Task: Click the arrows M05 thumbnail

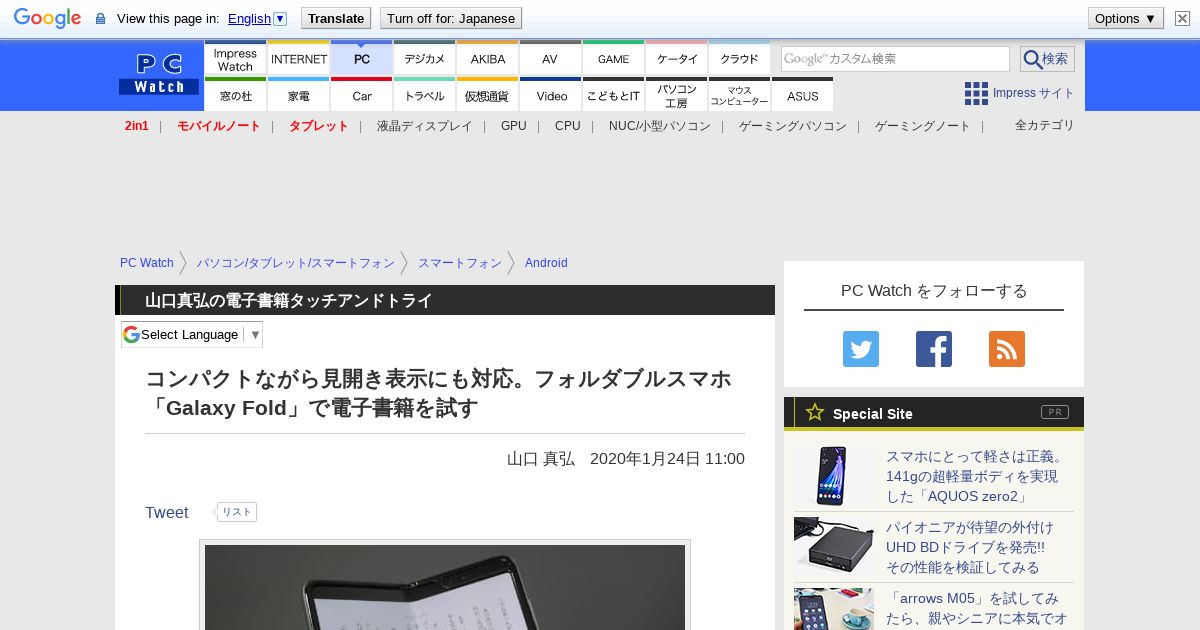Action: pyautogui.click(x=834, y=609)
